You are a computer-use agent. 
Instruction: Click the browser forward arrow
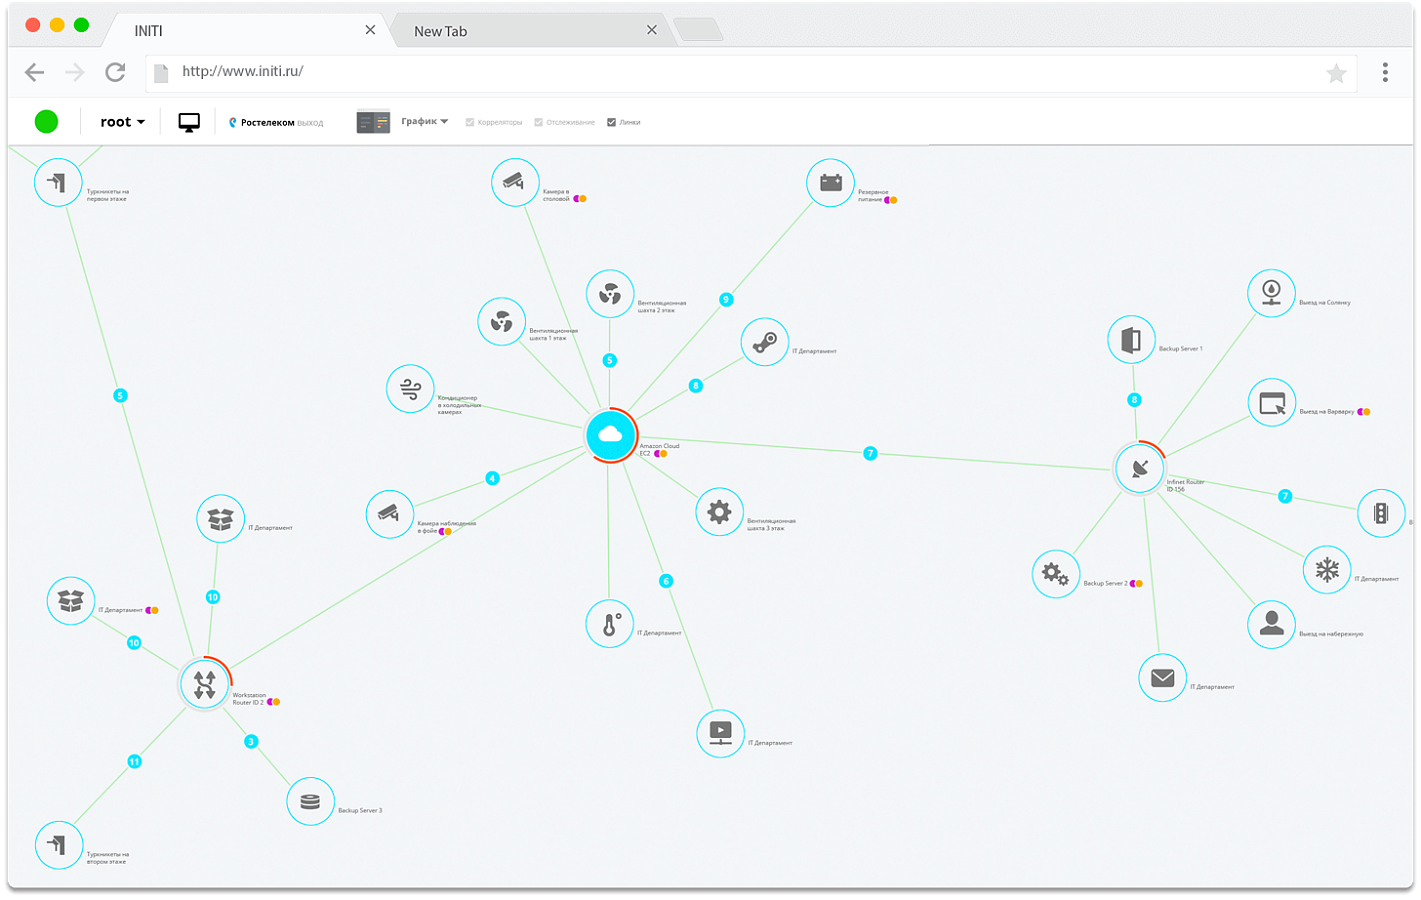(x=75, y=72)
